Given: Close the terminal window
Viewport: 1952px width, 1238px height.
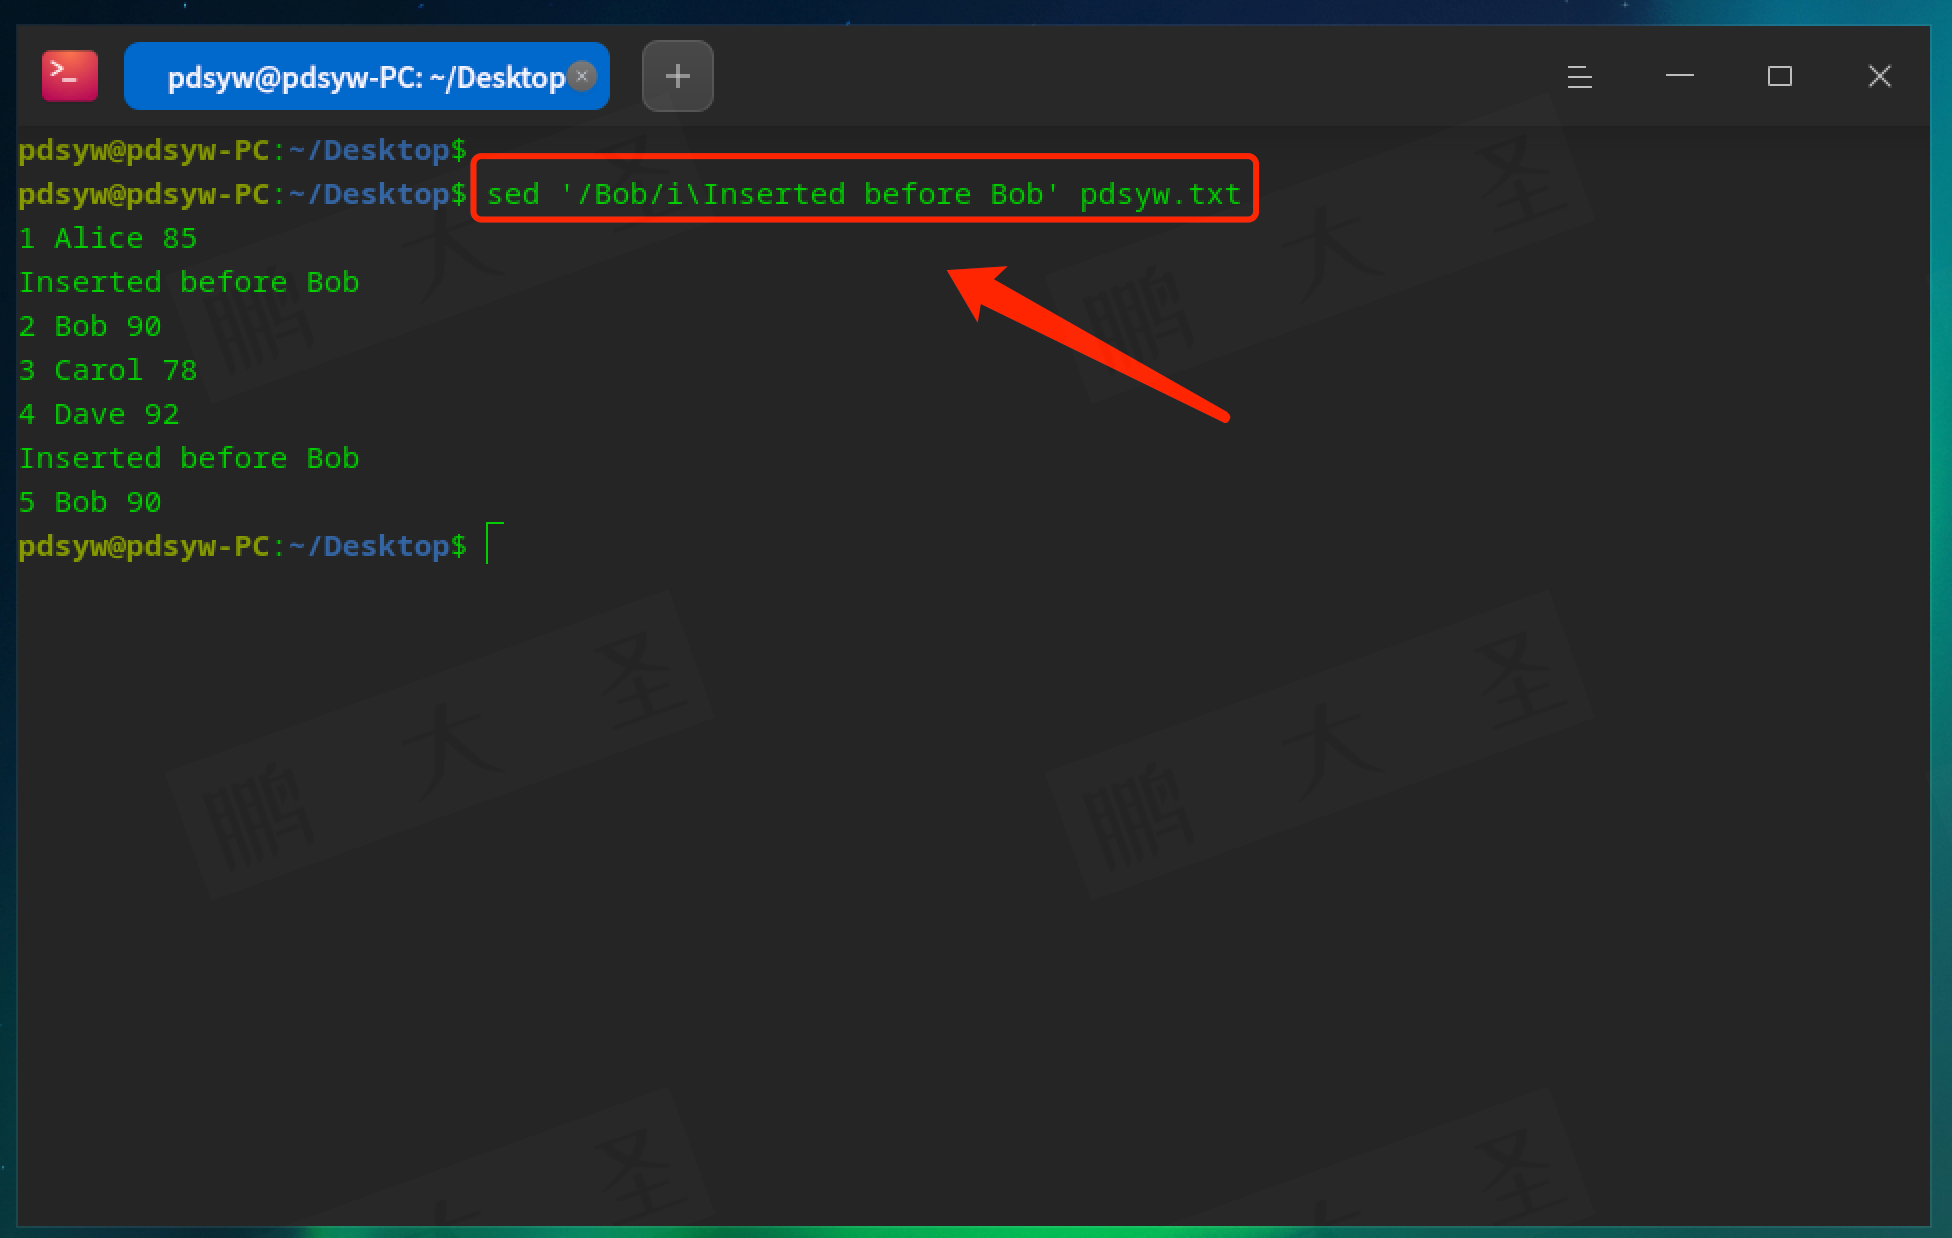Looking at the screenshot, I should click(x=1879, y=76).
